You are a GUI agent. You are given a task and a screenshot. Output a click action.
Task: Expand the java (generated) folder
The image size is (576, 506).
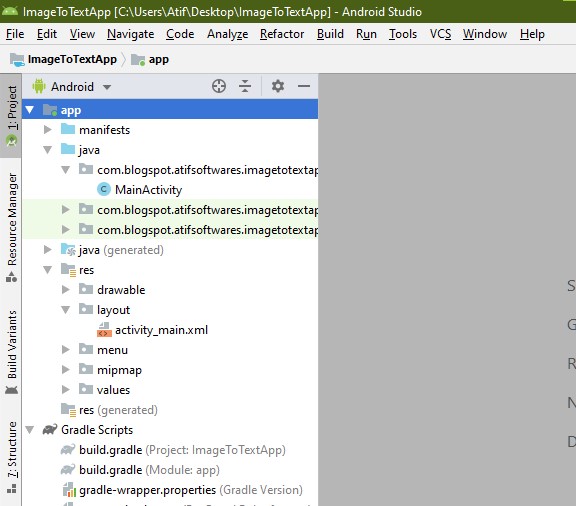coord(47,250)
